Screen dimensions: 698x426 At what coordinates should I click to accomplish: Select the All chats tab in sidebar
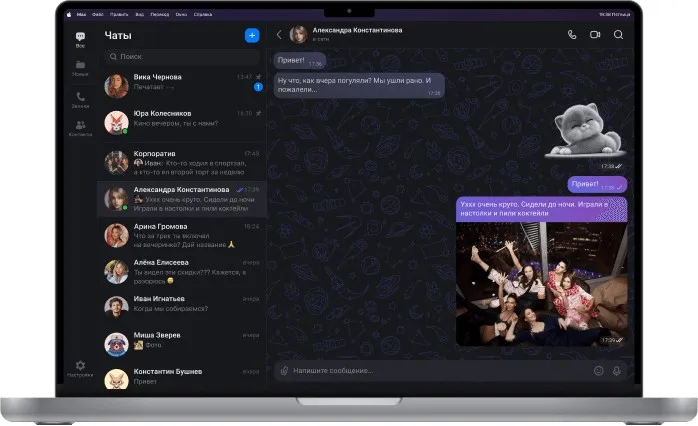point(80,39)
